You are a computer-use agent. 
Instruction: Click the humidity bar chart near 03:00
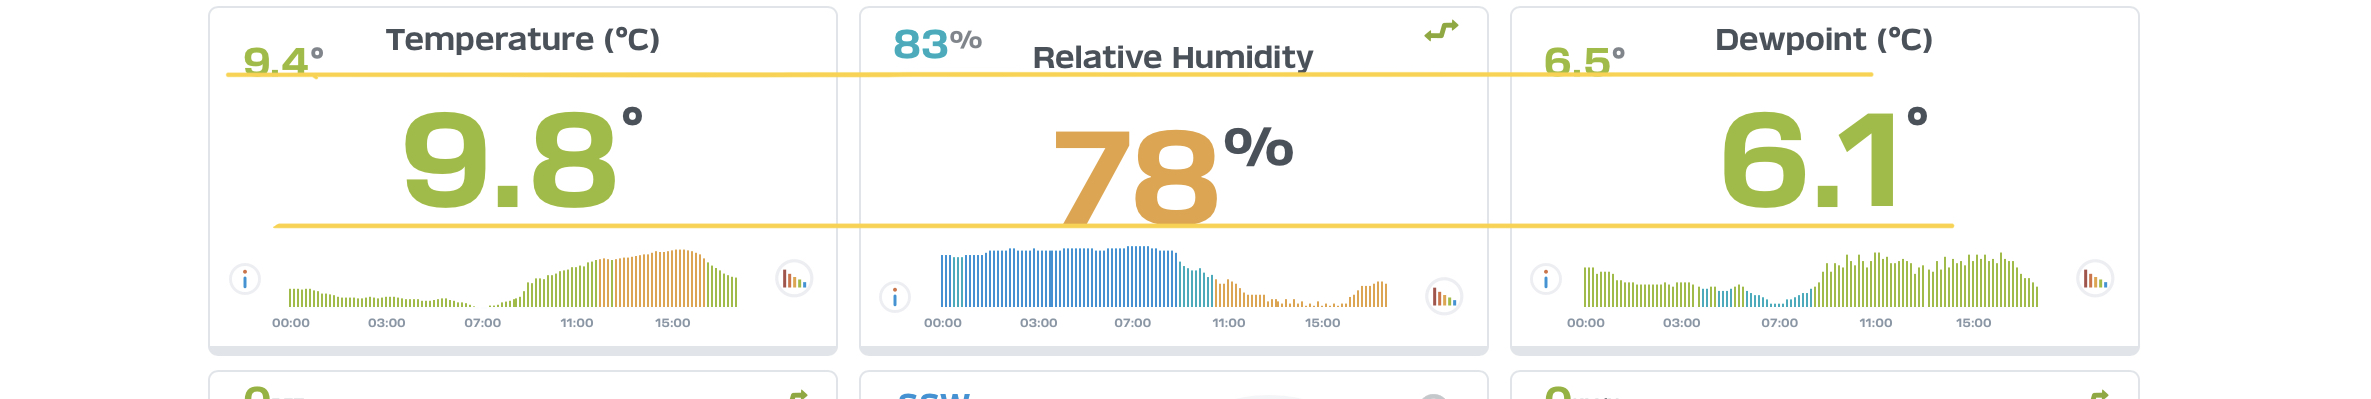click(x=1039, y=277)
